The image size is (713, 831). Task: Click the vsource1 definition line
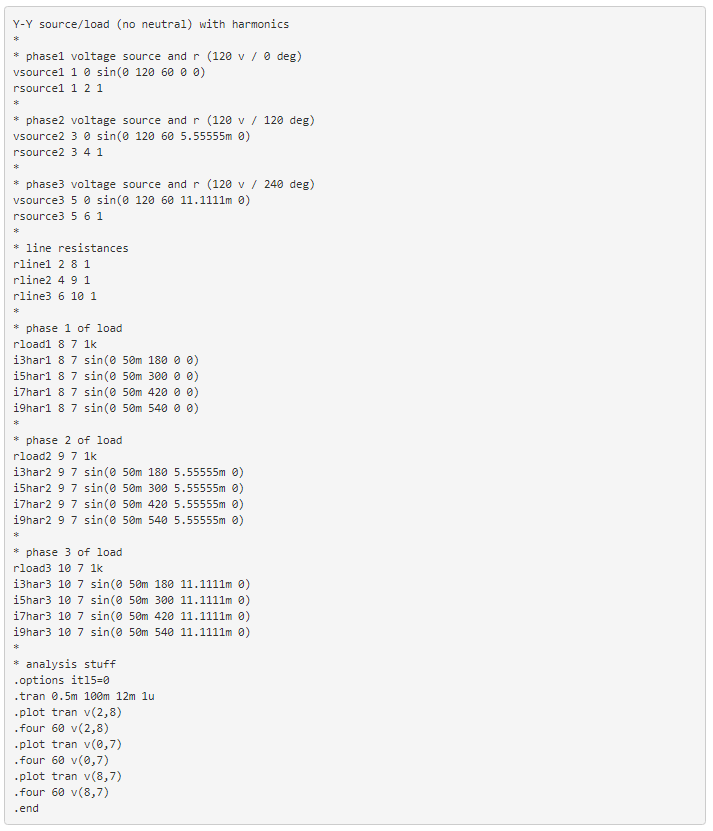[x=110, y=72]
